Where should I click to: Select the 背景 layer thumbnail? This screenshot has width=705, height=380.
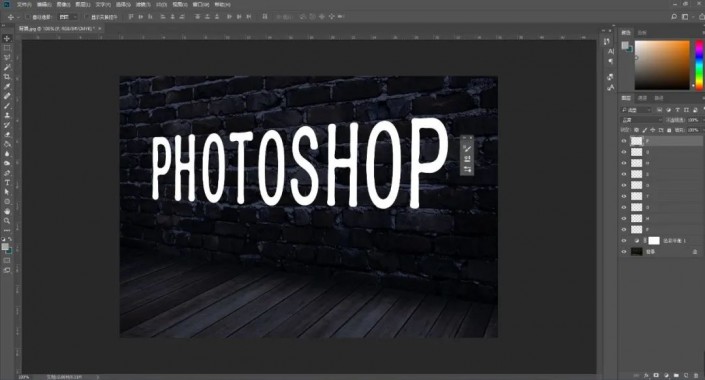636,252
